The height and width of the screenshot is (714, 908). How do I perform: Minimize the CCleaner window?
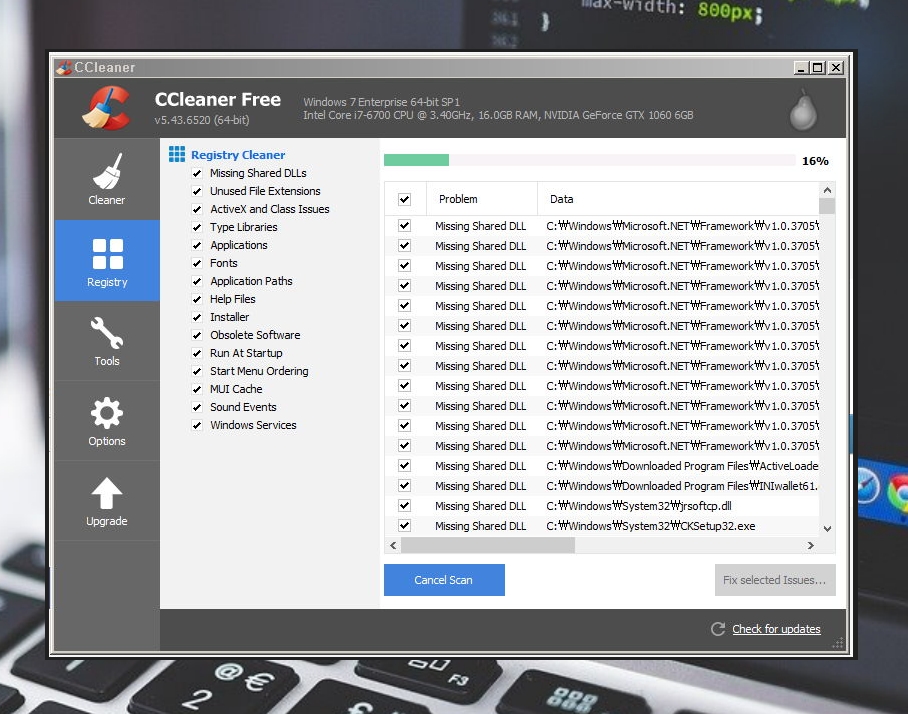click(801, 68)
